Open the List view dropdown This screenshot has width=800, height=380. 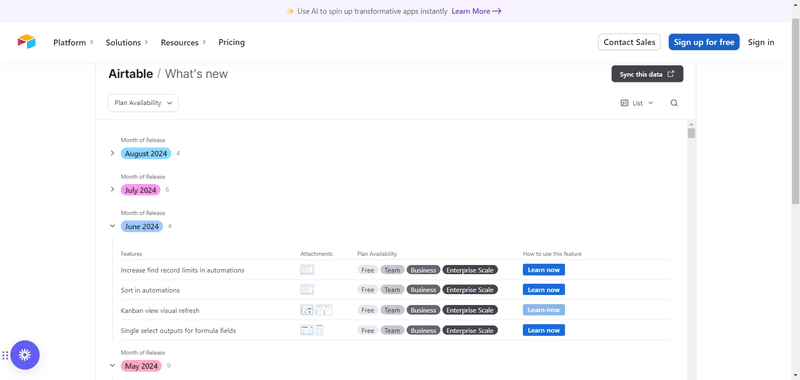pos(637,103)
